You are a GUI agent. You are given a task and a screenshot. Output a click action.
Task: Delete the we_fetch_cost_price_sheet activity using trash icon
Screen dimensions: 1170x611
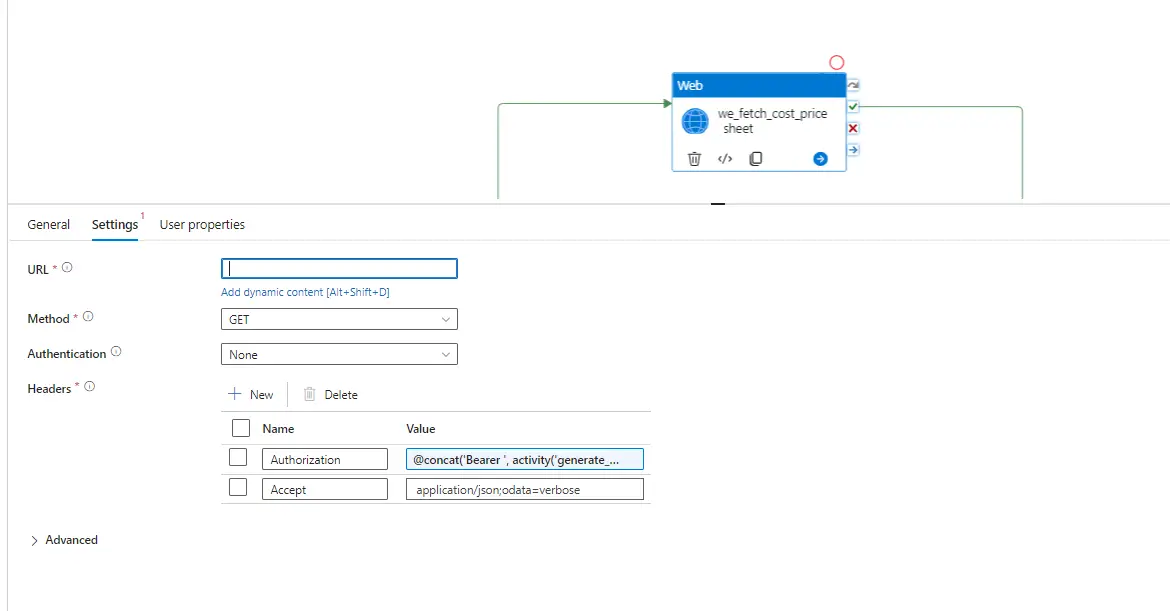point(694,157)
